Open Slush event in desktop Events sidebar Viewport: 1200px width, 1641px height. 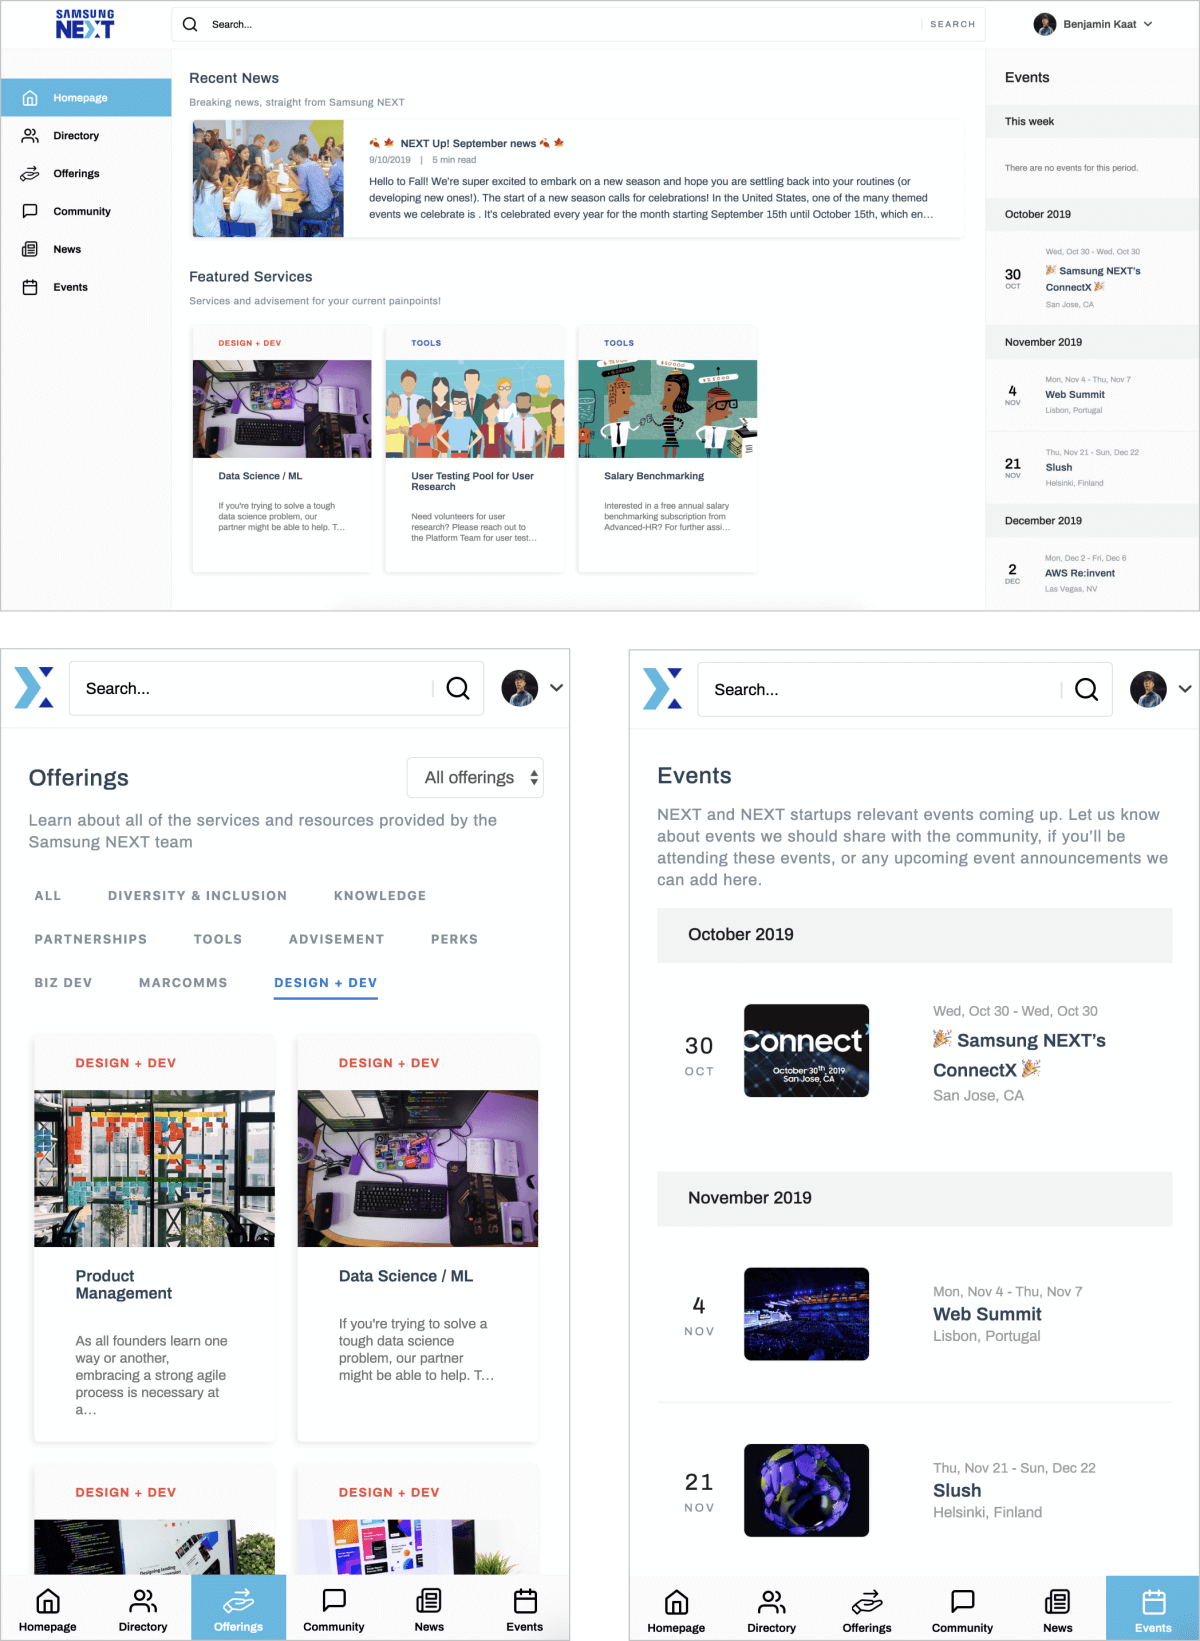coord(1059,468)
